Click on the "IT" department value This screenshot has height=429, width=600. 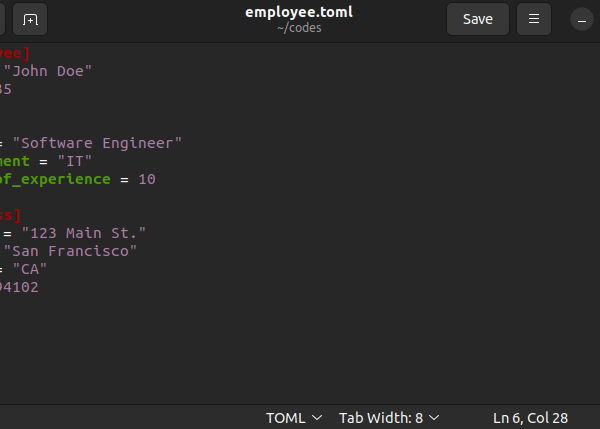tap(75, 161)
